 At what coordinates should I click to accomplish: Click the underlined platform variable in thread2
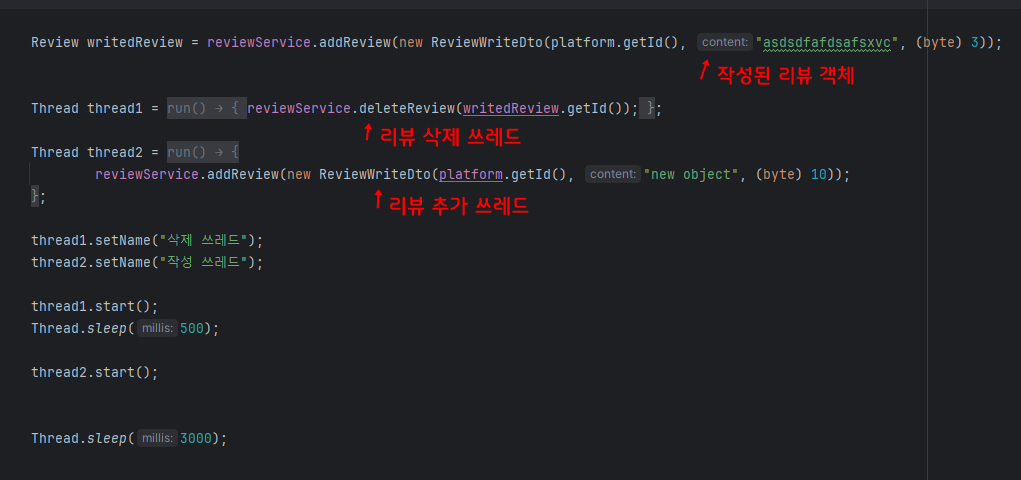click(471, 175)
